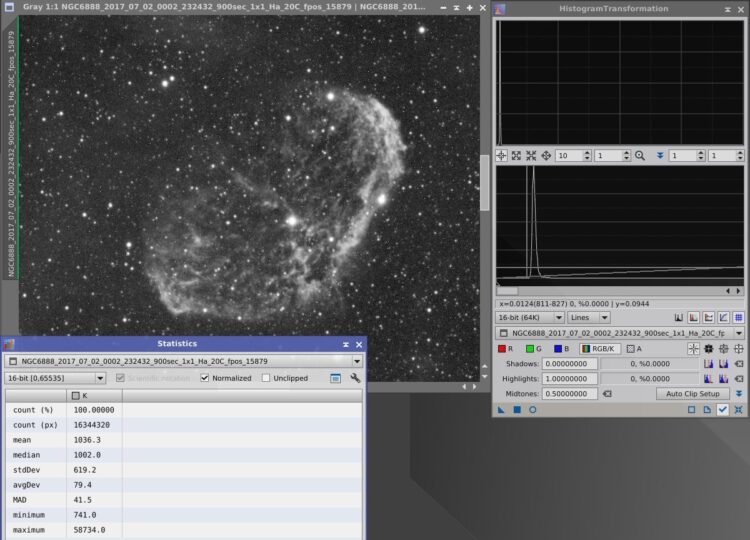Viewport: 750px width, 540px height.
Task: Click the Auto Clip Setup button
Action: (693, 394)
